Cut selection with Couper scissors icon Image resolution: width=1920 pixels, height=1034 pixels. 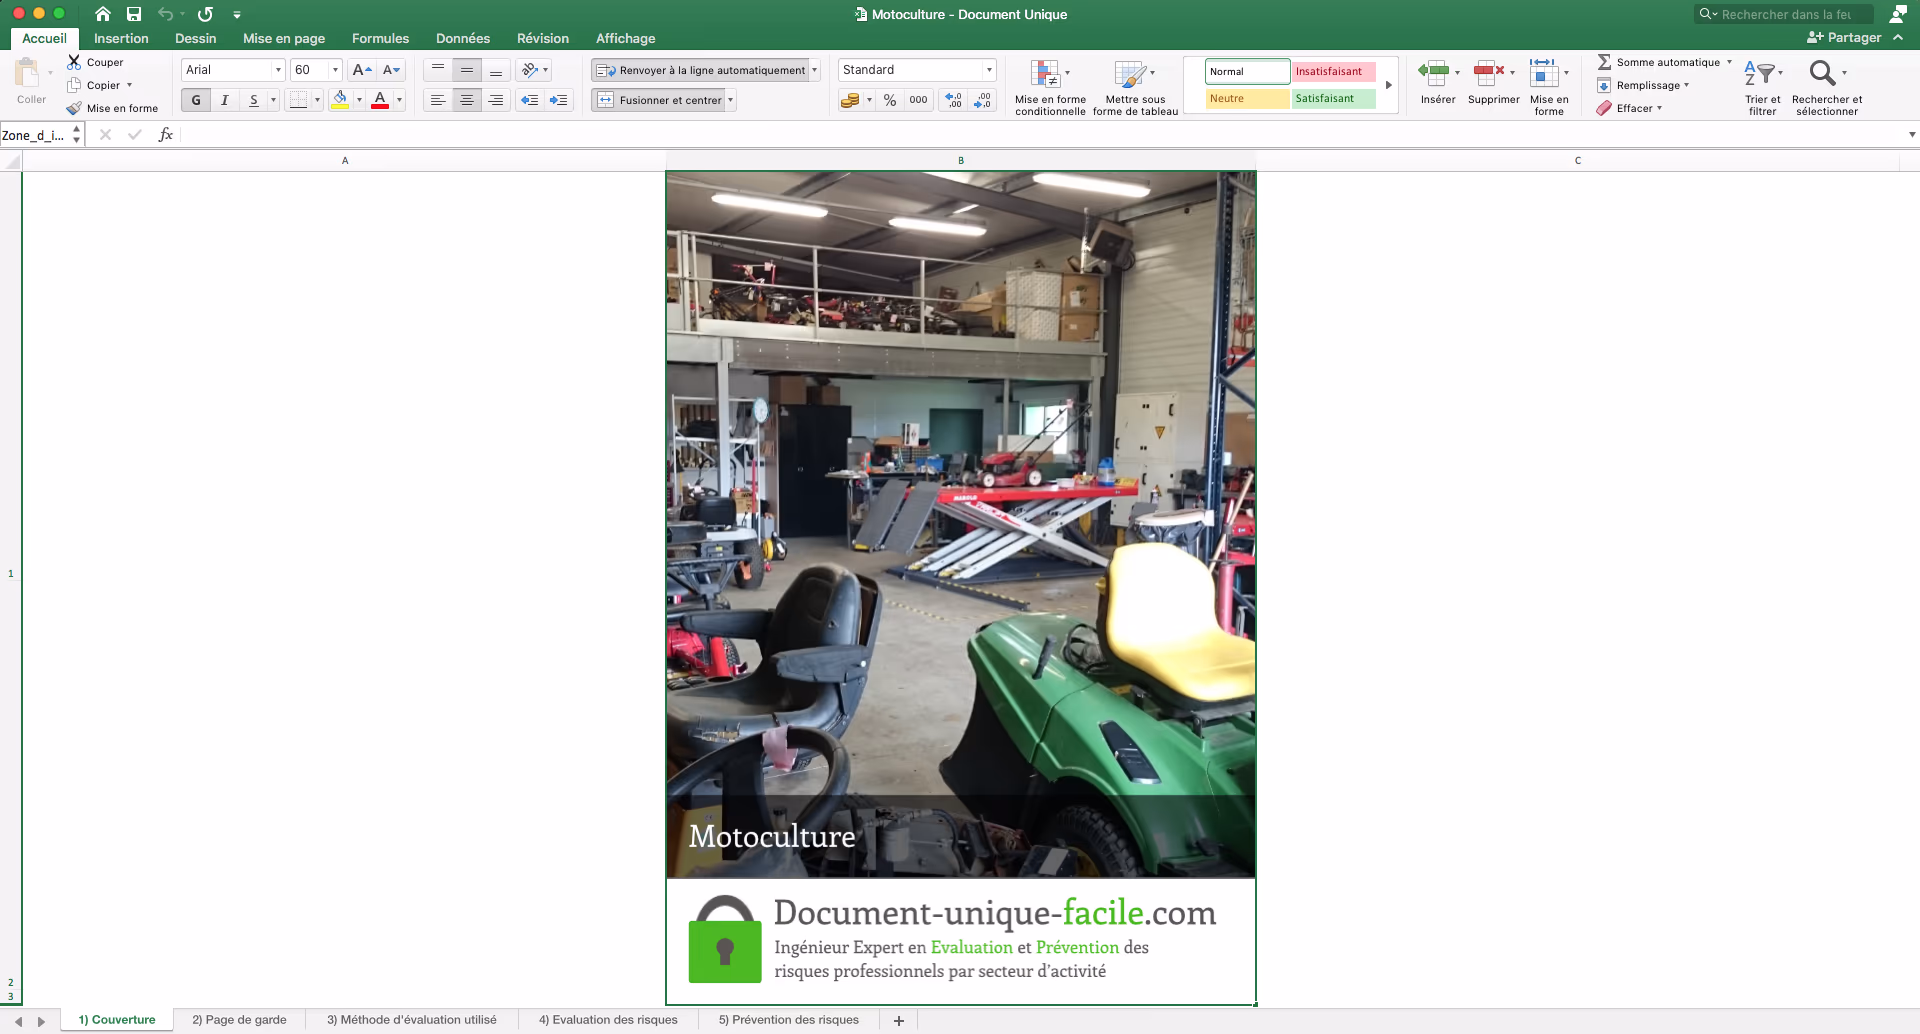pos(74,62)
